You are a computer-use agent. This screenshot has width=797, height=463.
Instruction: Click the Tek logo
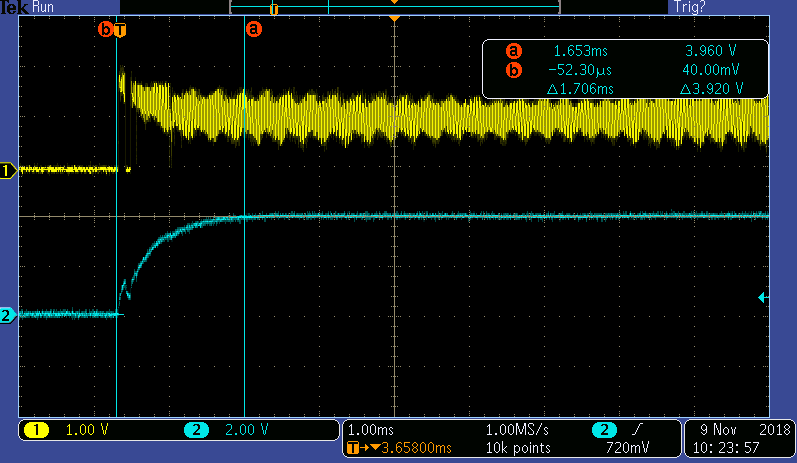[15, 7]
